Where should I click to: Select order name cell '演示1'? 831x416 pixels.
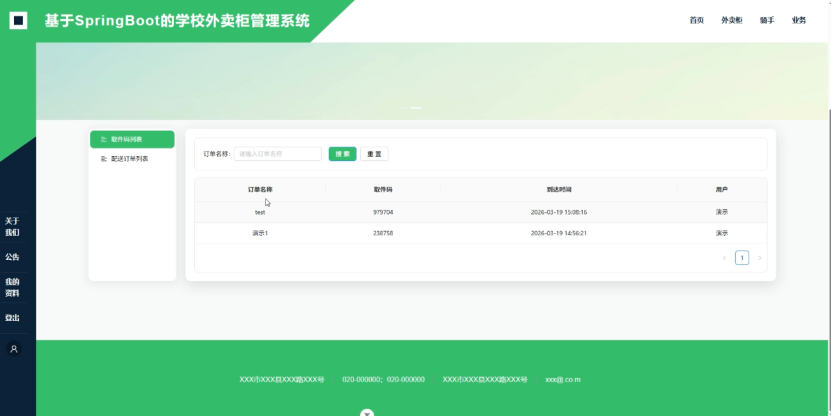(x=260, y=233)
